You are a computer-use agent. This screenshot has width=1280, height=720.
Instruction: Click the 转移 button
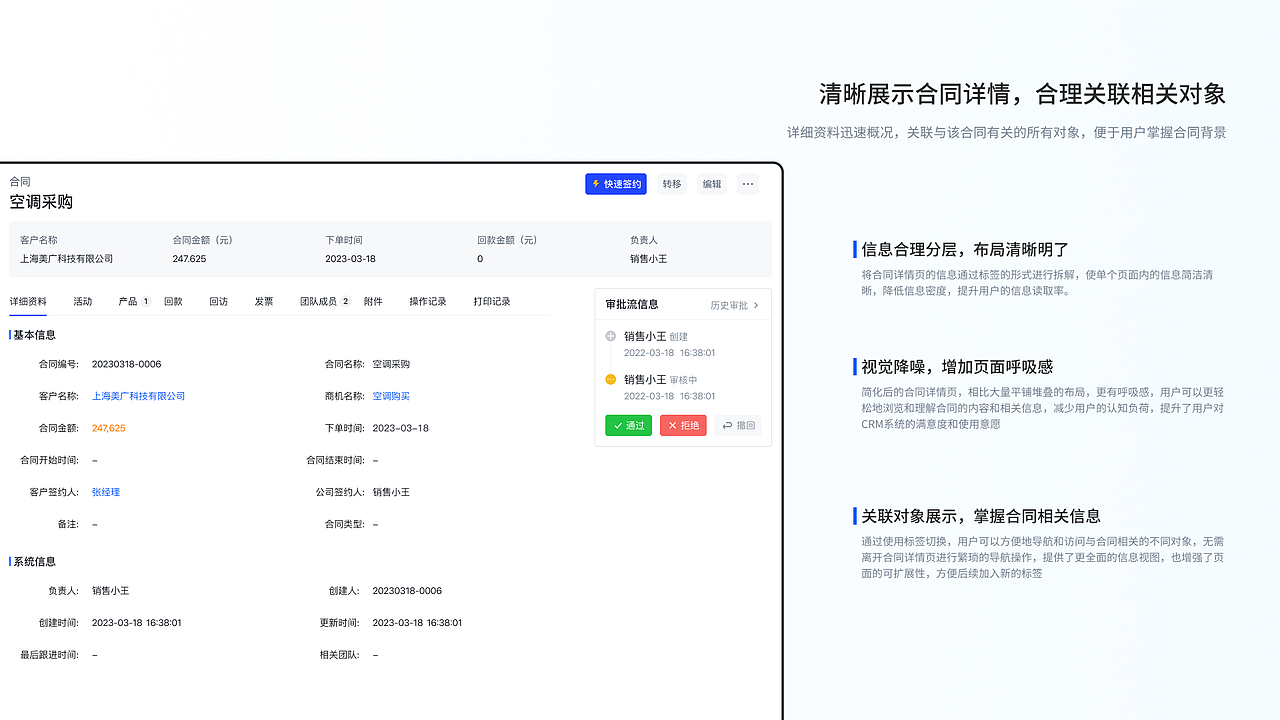pos(671,184)
